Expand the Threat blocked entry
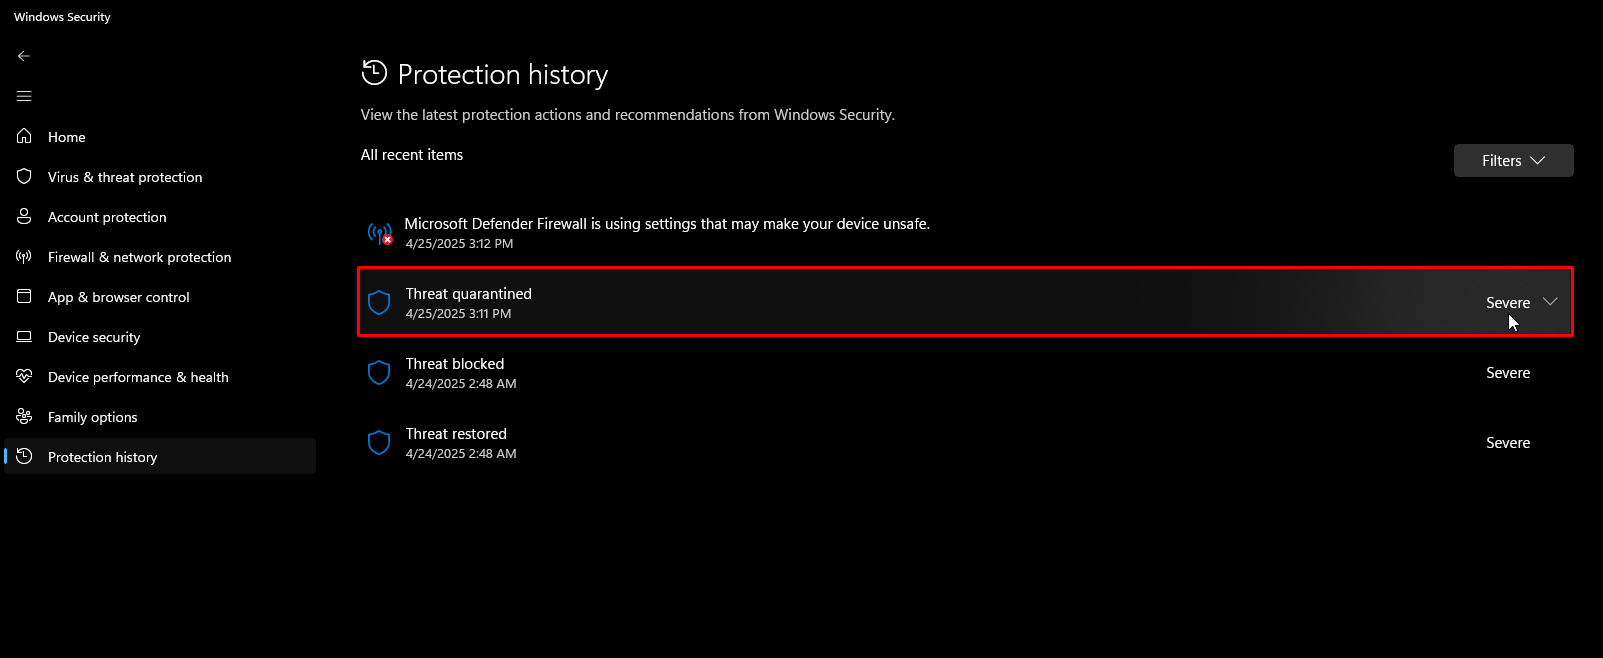The width and height of the screenshot is (1603, 658). 964,373
